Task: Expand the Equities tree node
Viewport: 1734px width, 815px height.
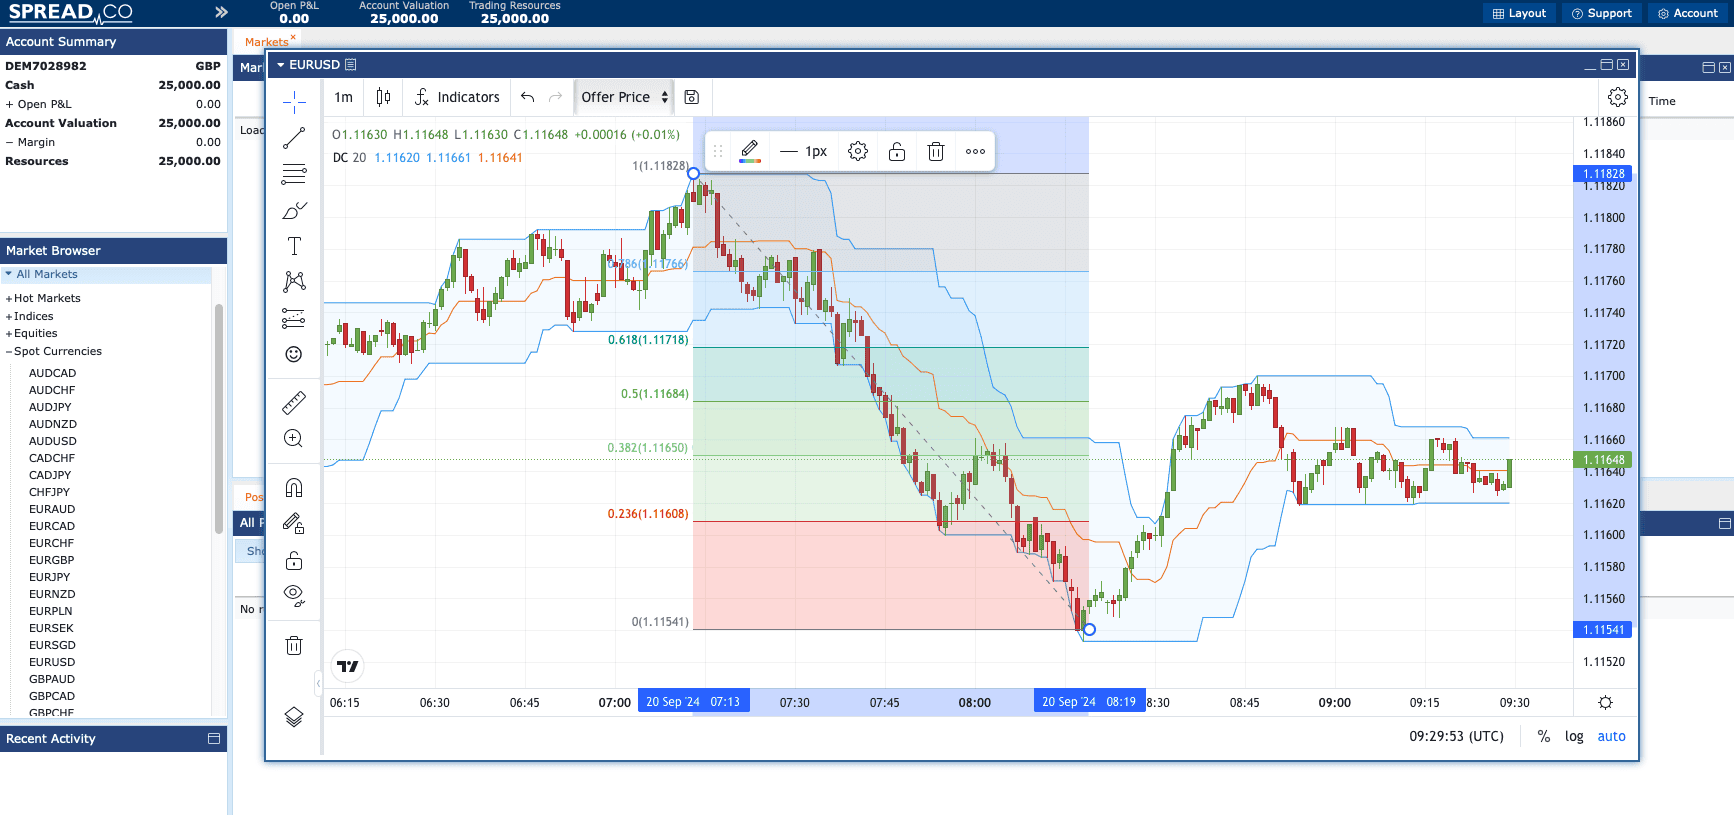Action: [x=9, y=334]
